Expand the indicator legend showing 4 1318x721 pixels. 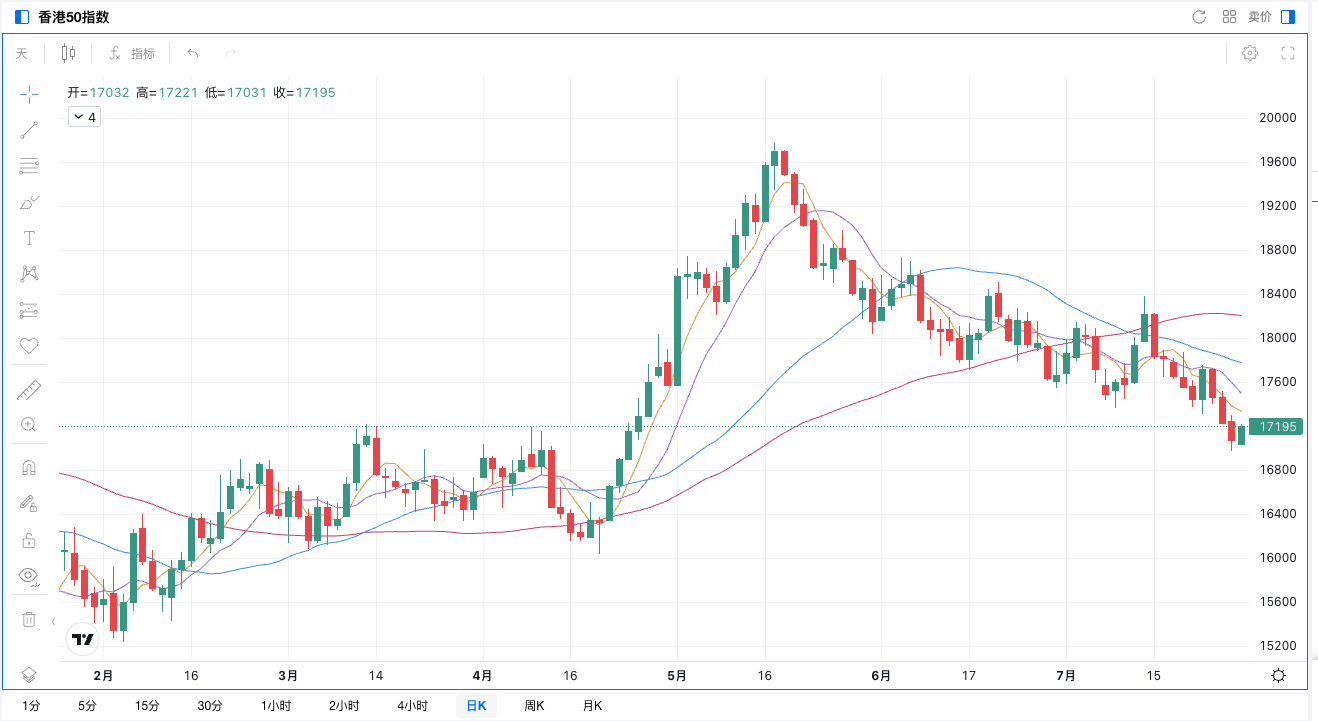coord(85,117)
